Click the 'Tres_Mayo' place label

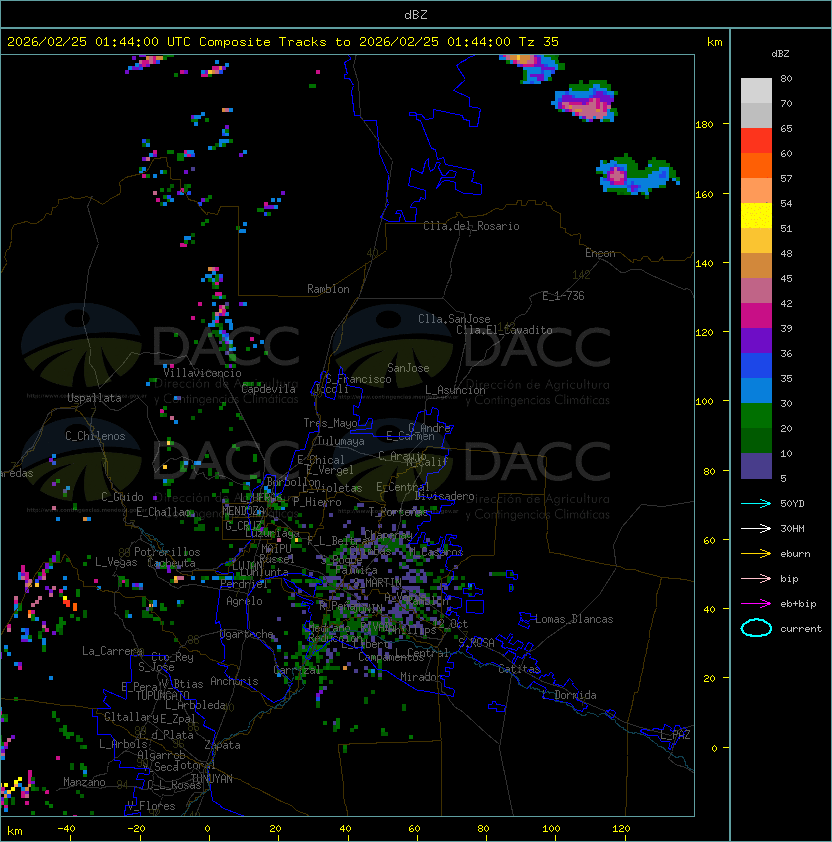330,423
